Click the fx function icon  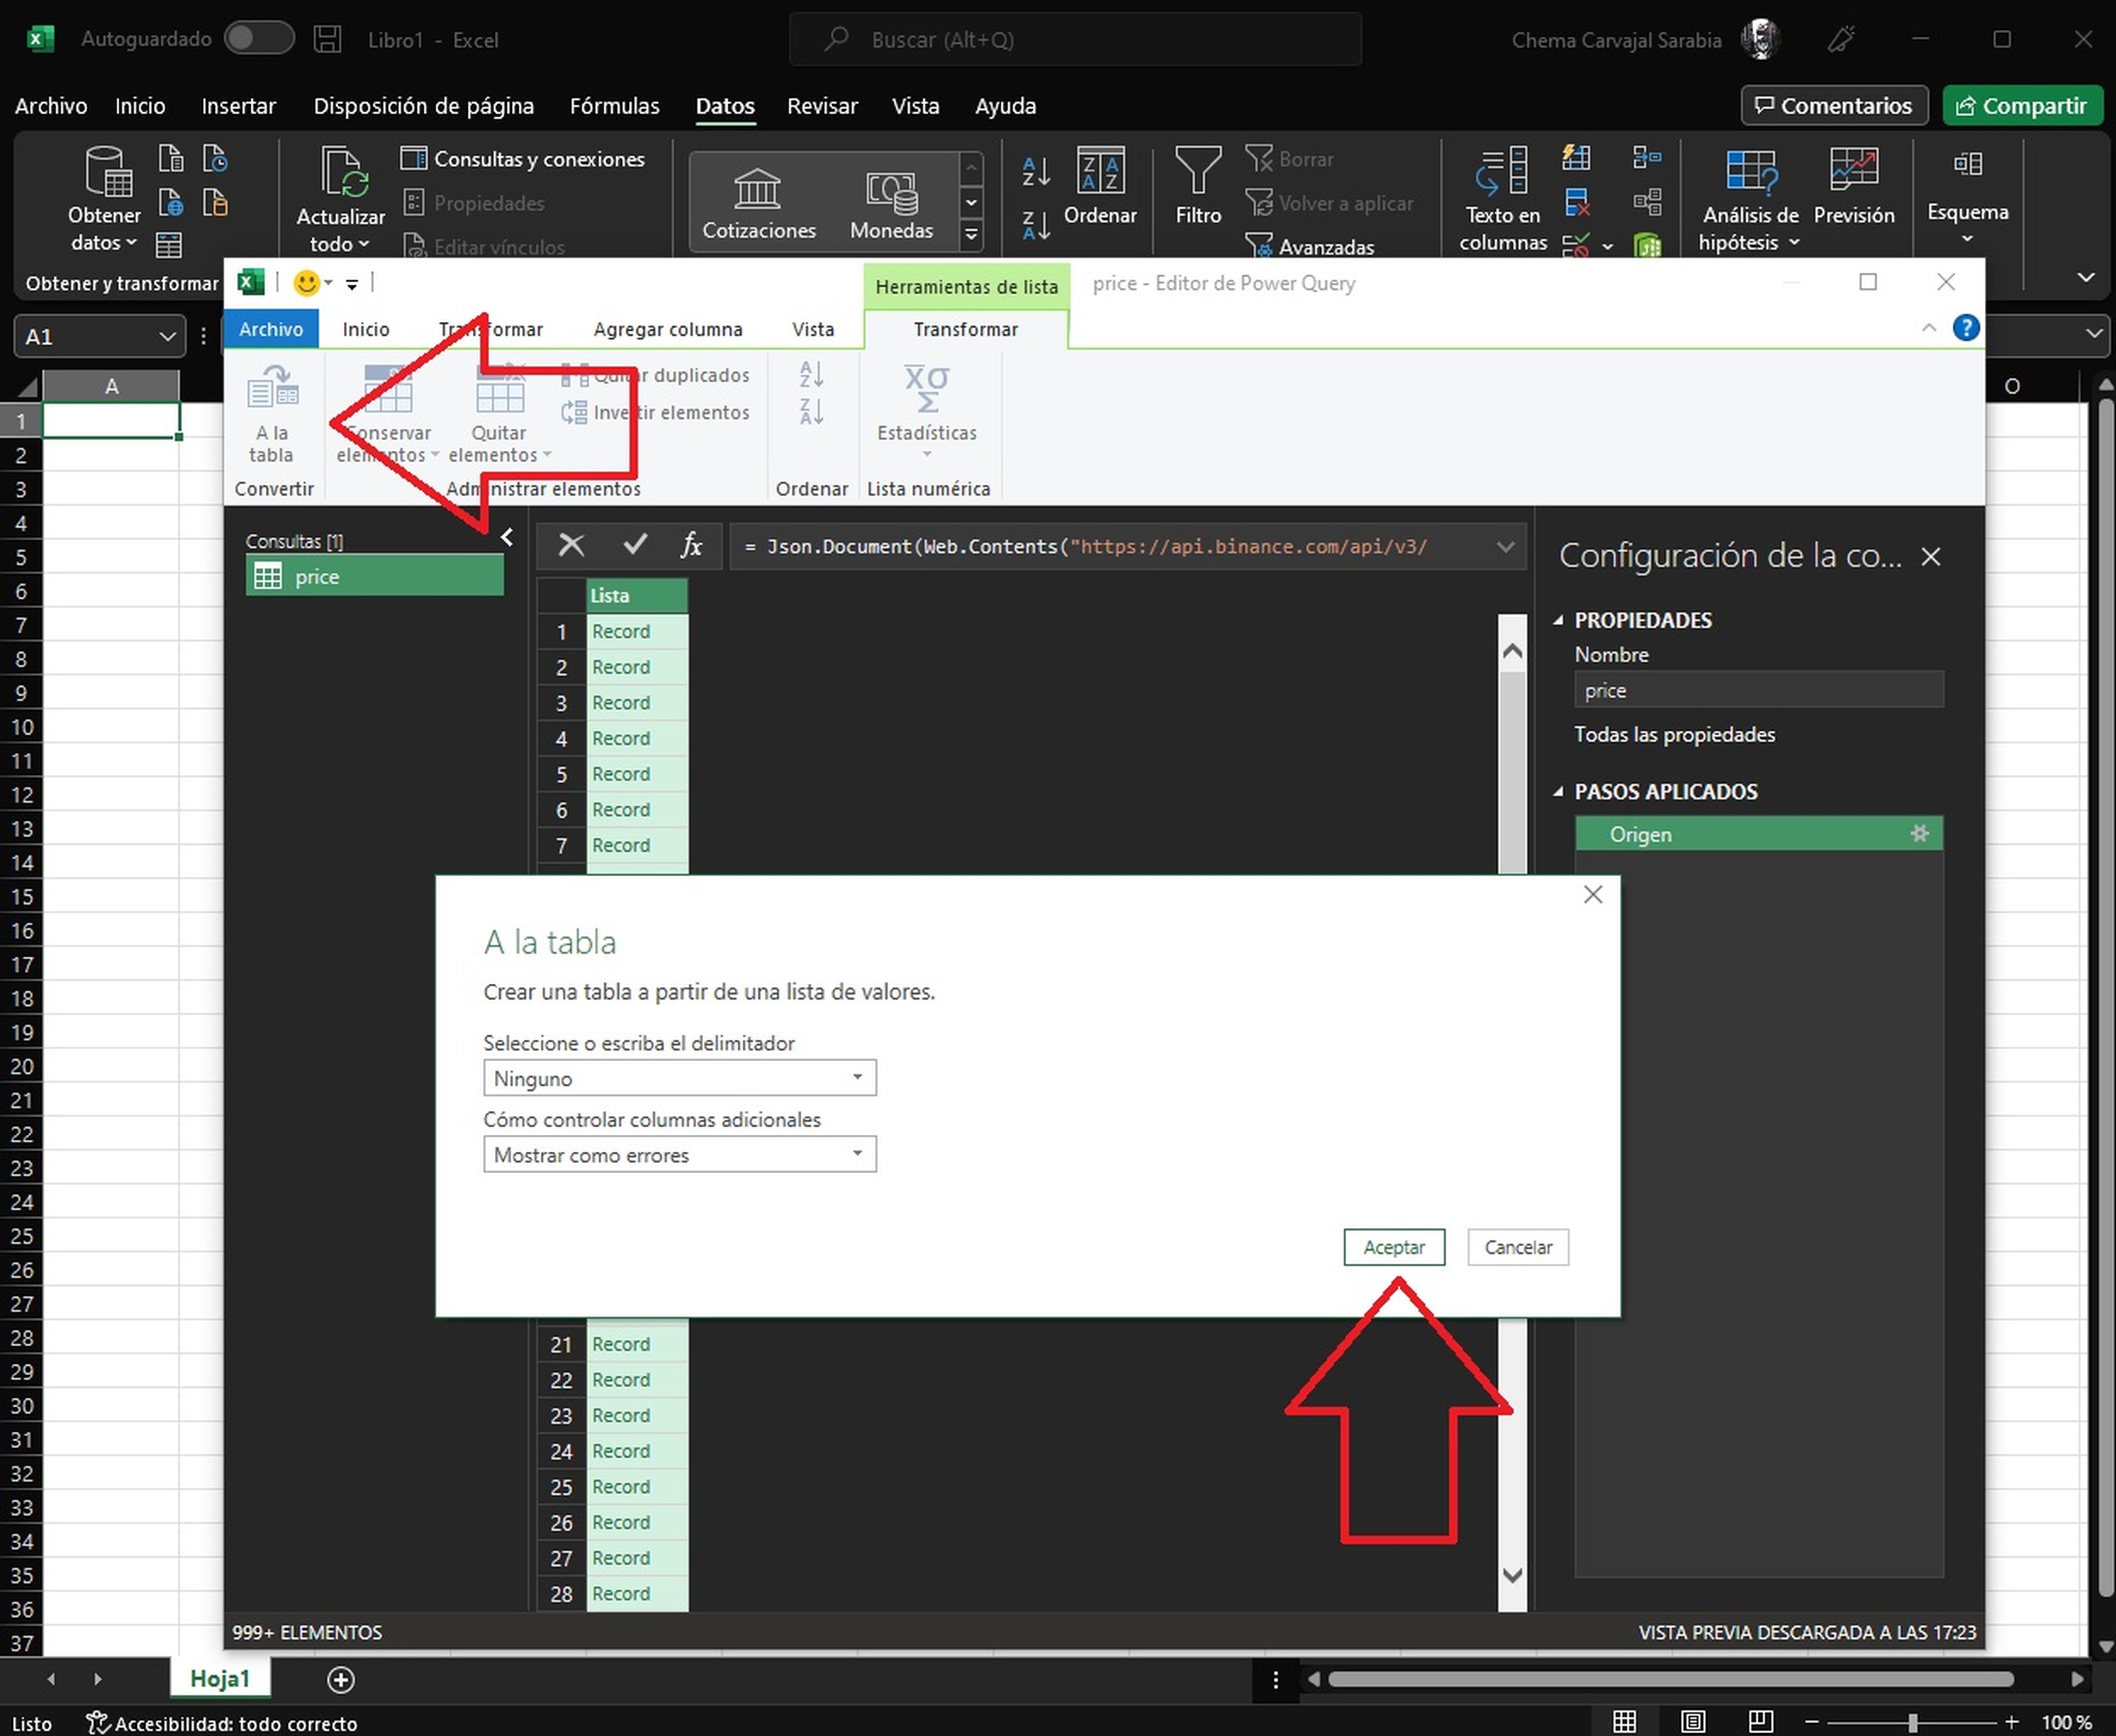click(691, 545)
